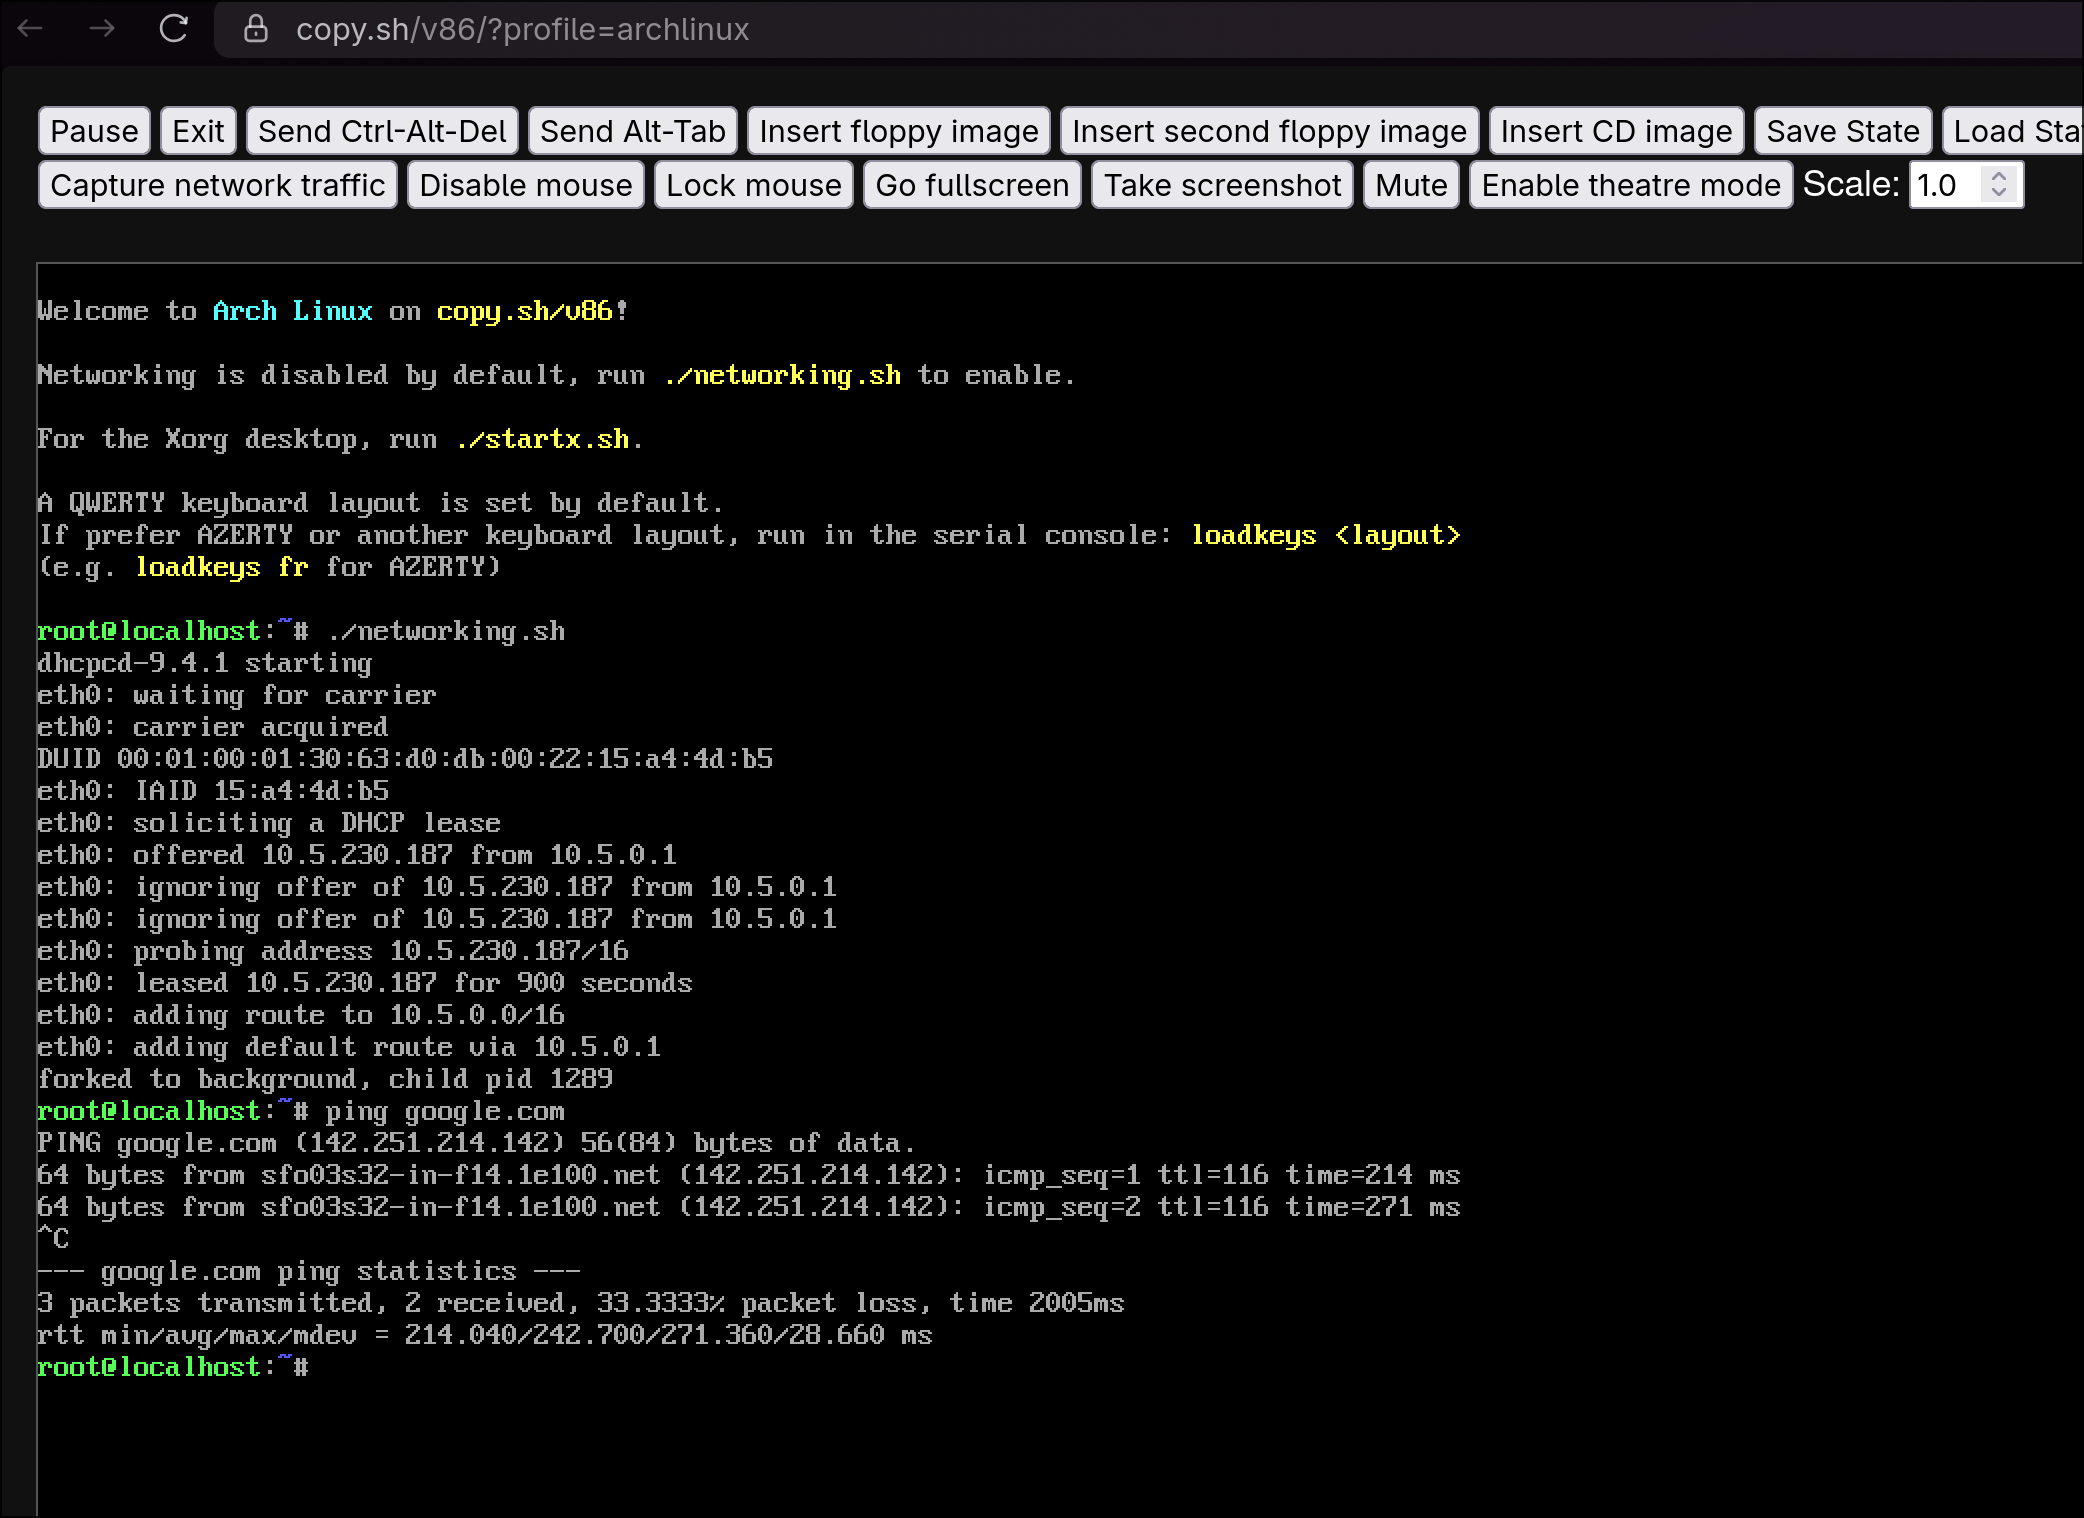This screenshot has width=2084, height=1518.
Task: Click the padlock icon in address bar
Action: [256, 29]
